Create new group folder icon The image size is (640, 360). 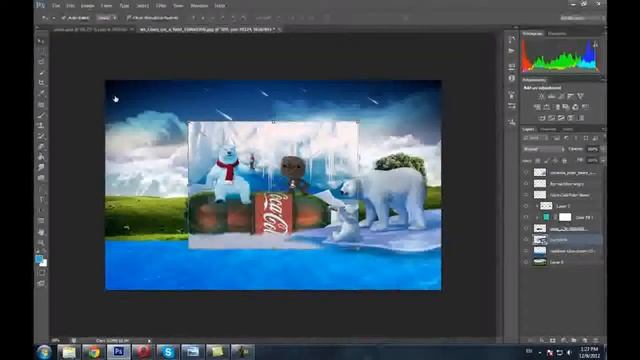(x=574, y=340)
